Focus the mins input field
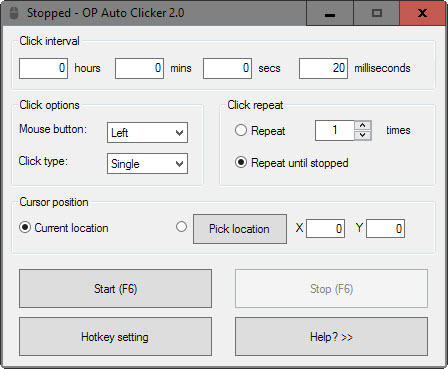The height and width of the screenshot is (369, 448). (x=139, y=68)
